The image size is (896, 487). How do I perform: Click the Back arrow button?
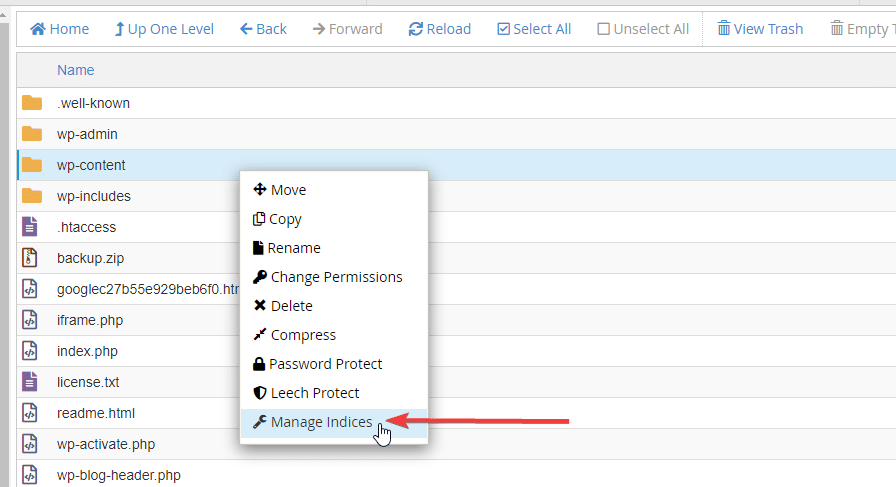(263, 29)
